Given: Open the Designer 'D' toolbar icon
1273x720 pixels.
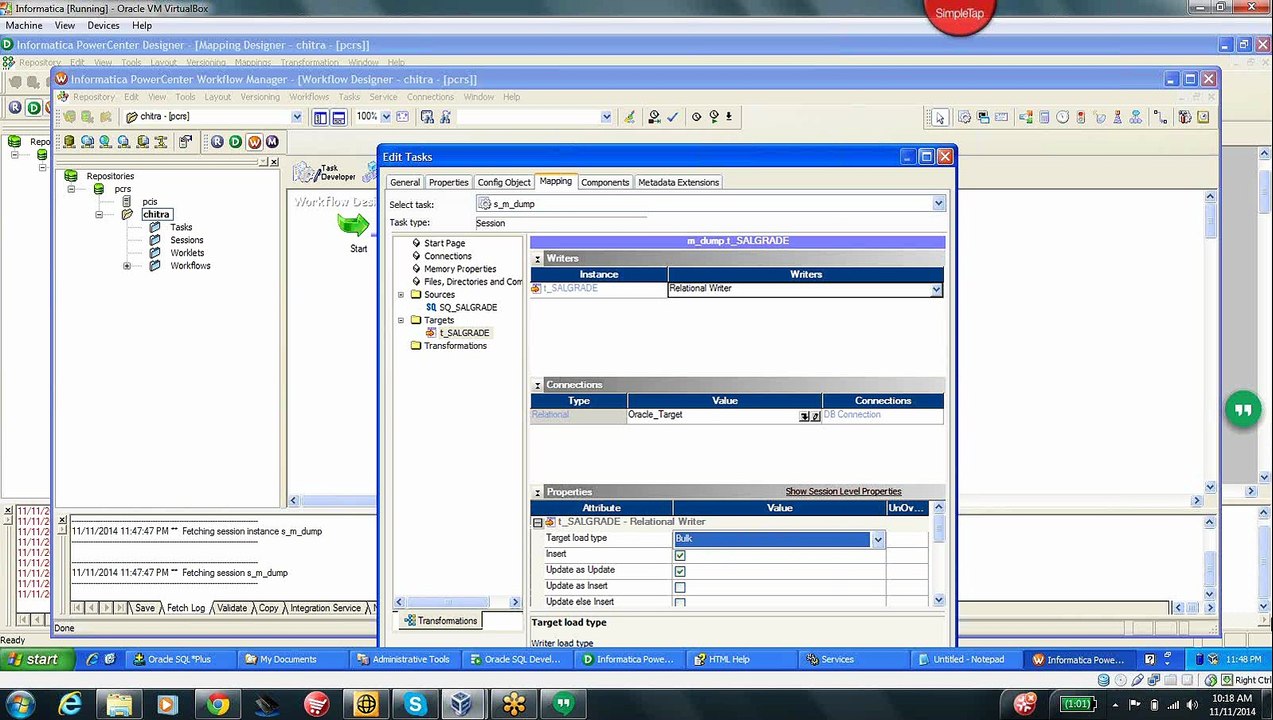Looking at the screenshot, I should pyautogui.click(x=236, y=142).
